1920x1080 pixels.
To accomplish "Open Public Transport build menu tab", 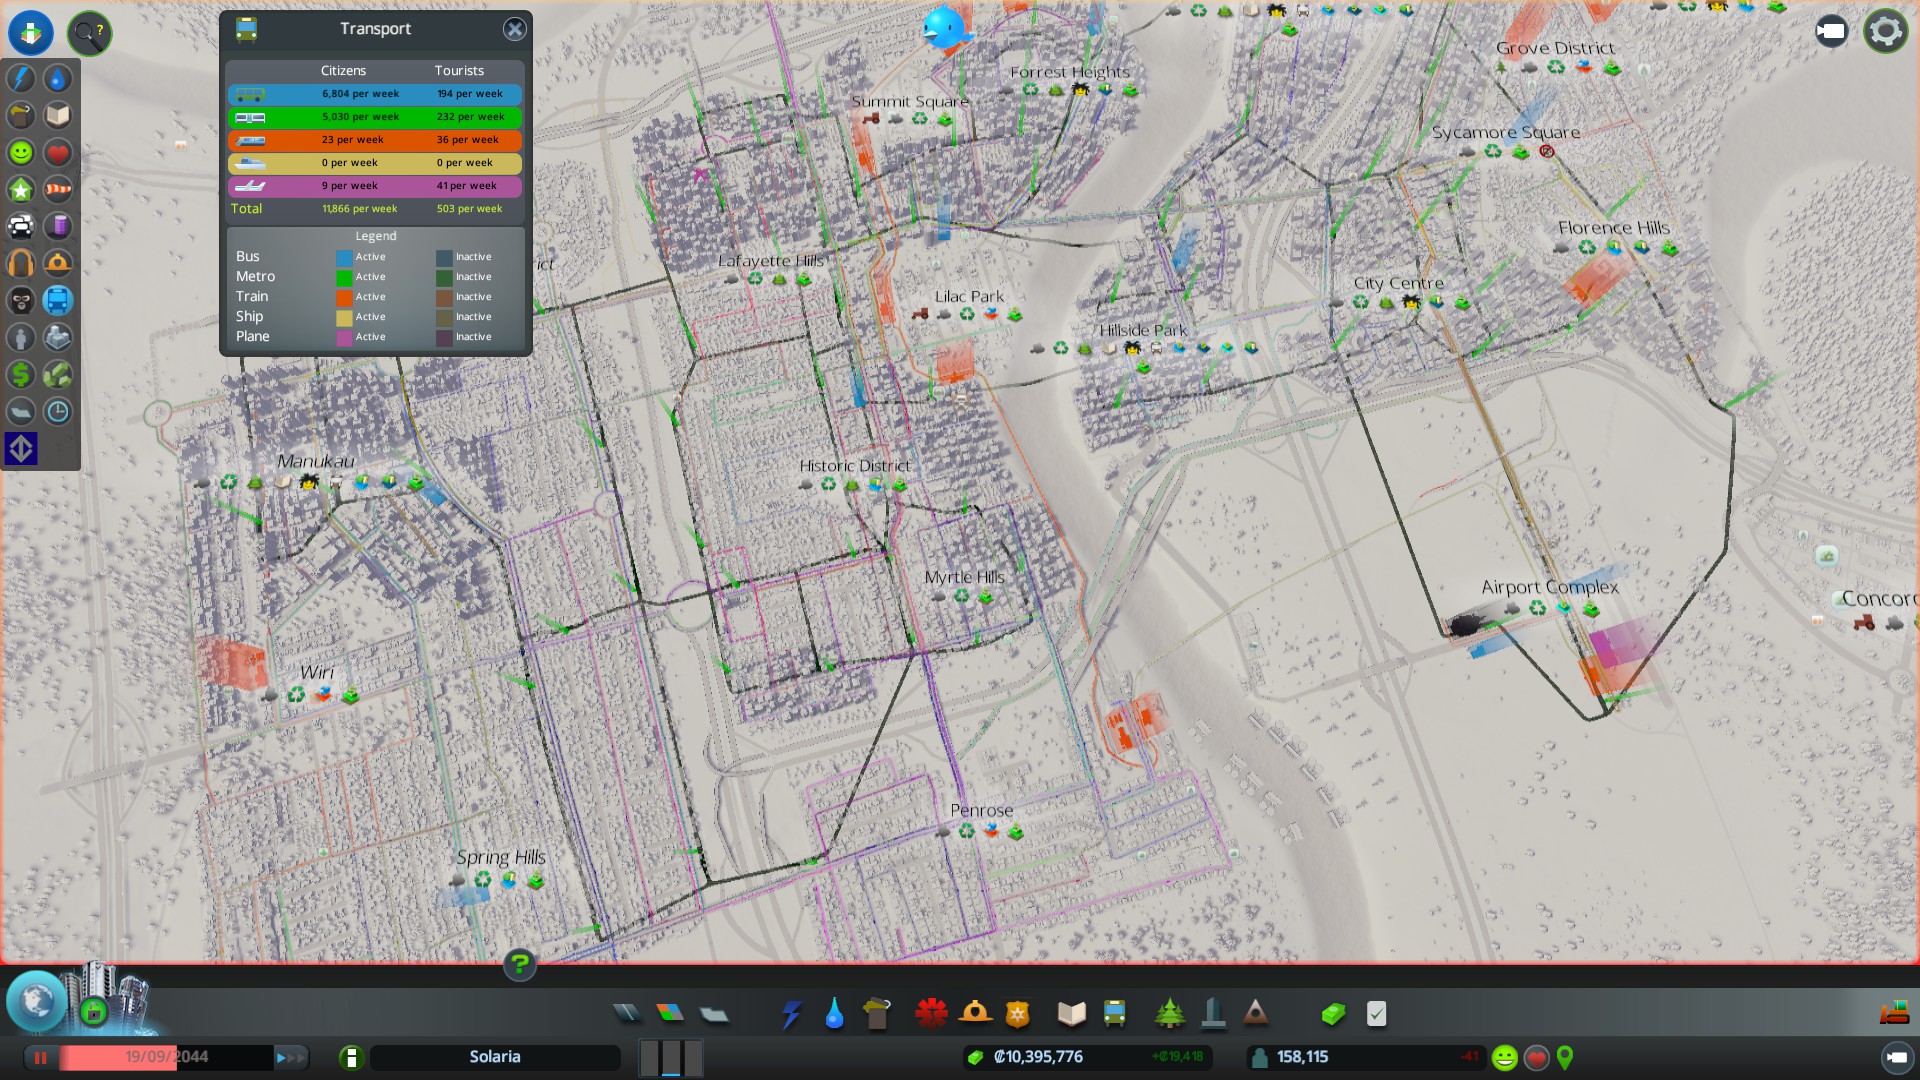I will (1115, 1014).
